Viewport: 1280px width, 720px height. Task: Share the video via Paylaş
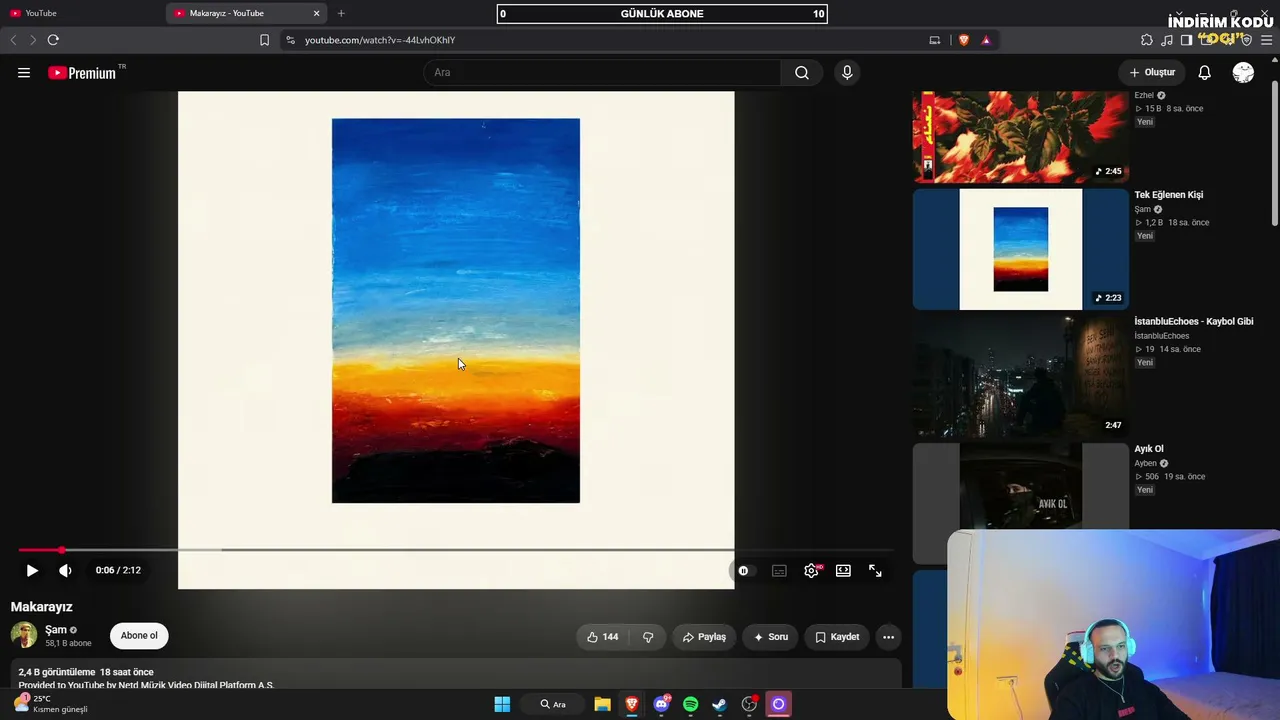[x=704, y=637]
